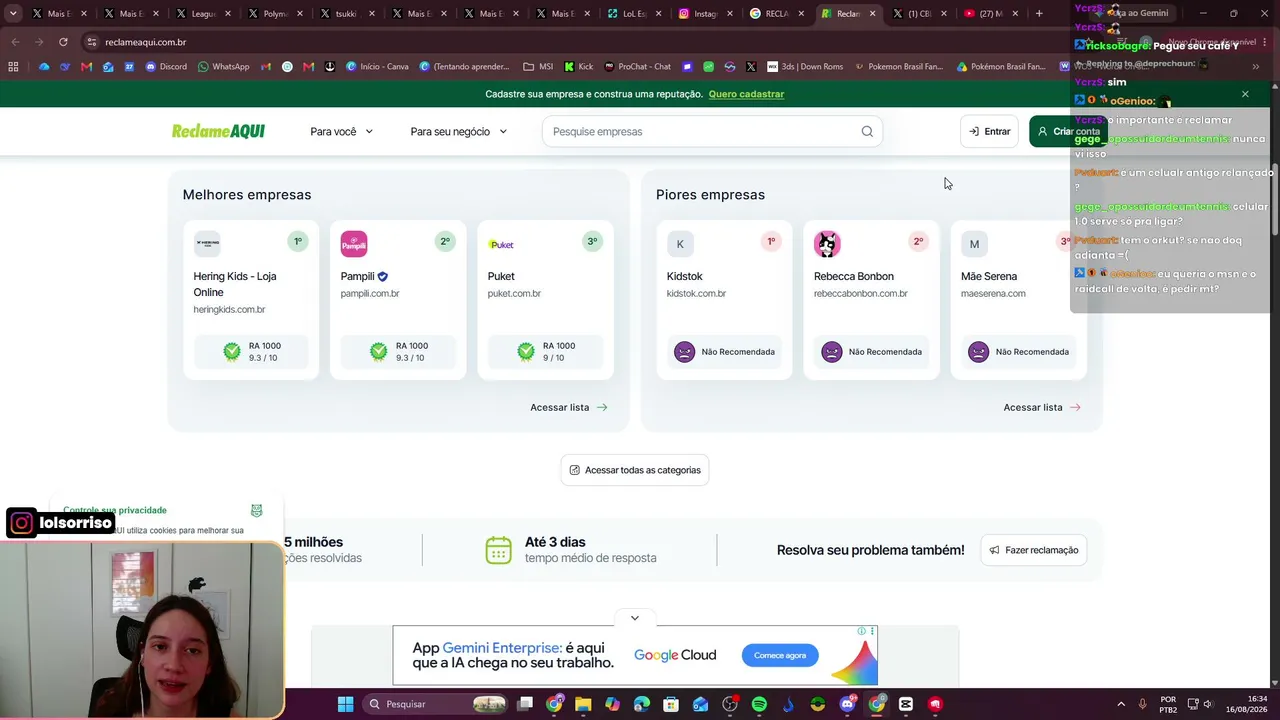Click the kidstok.com.br website text
This screenshot has width=1280, height=720.
(x=696, y=294)
